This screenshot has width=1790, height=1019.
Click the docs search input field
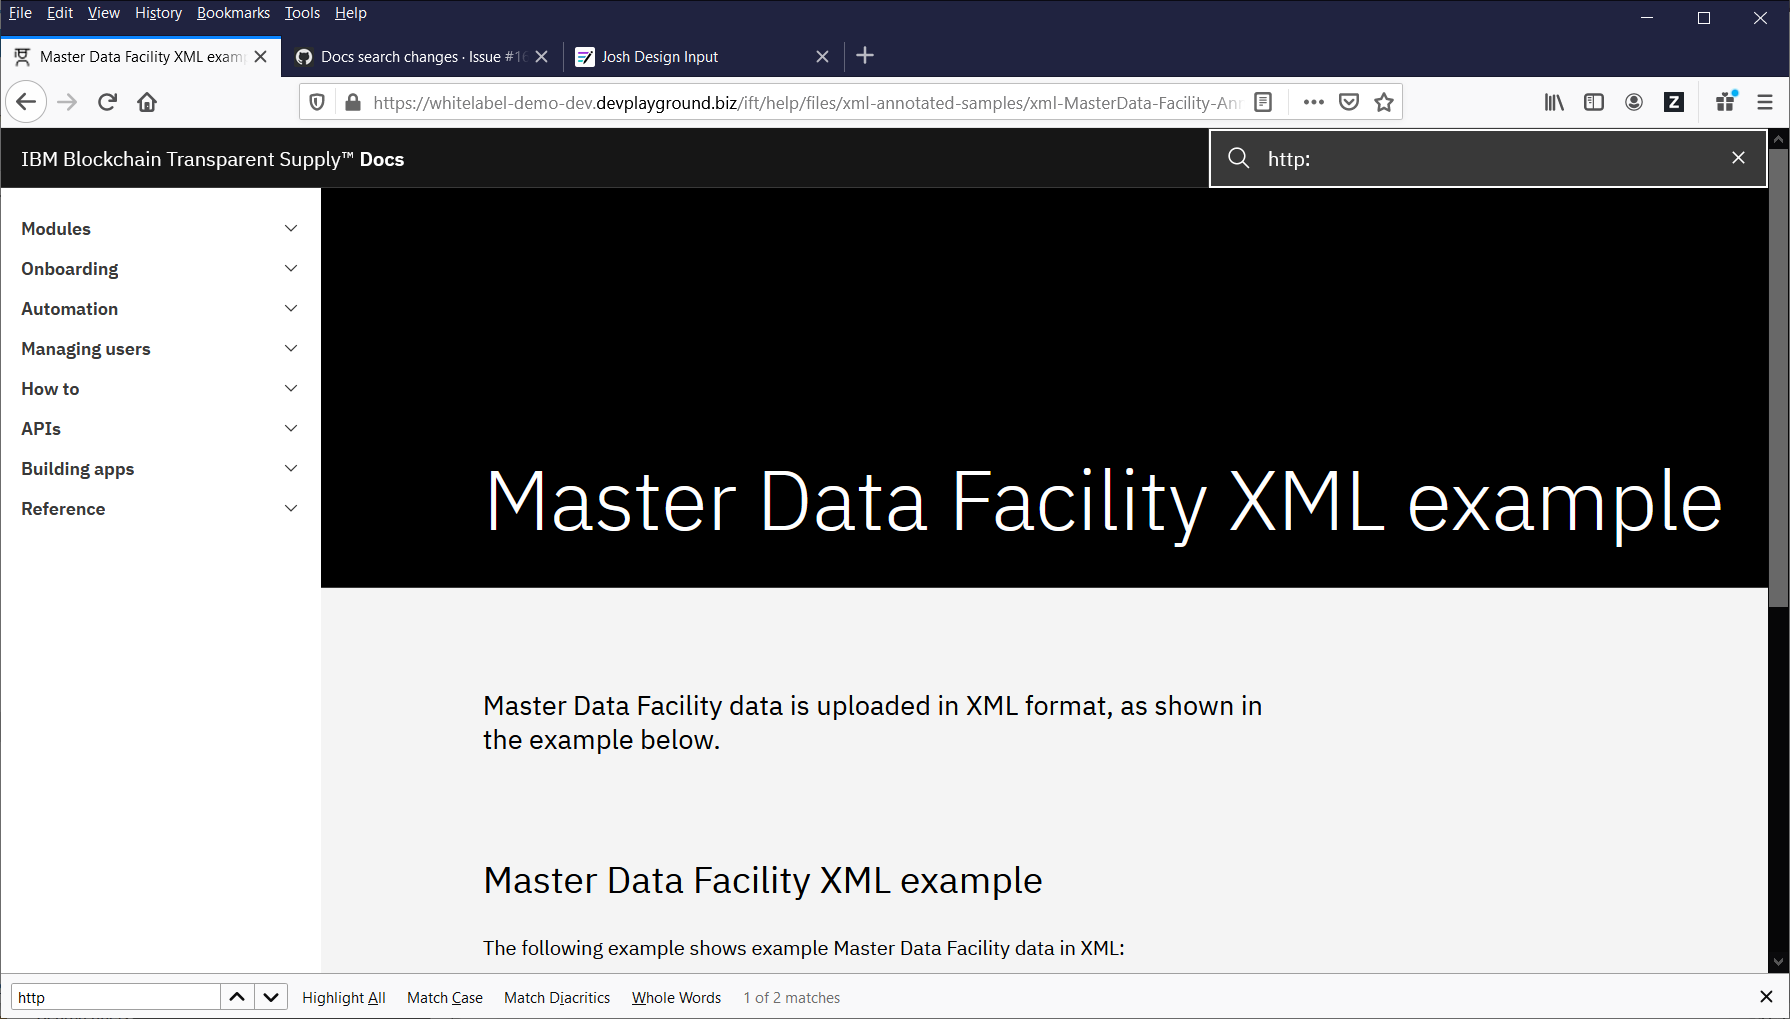(x=1490, y=158)
